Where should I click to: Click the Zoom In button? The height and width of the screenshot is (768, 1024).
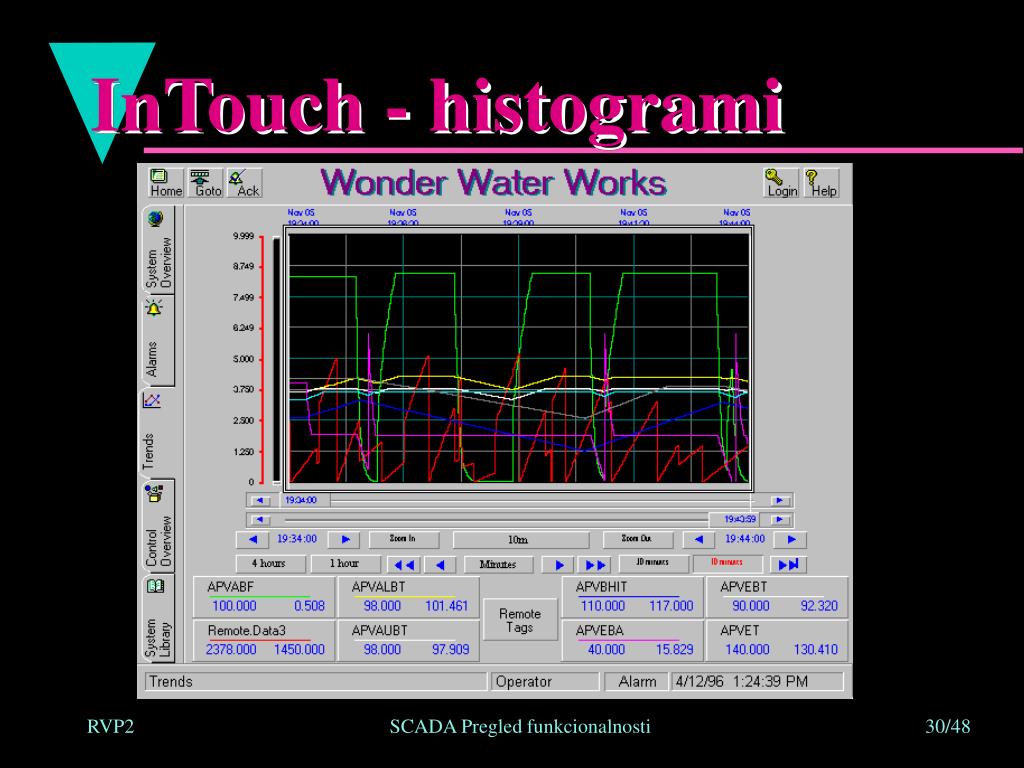point(402,539)
